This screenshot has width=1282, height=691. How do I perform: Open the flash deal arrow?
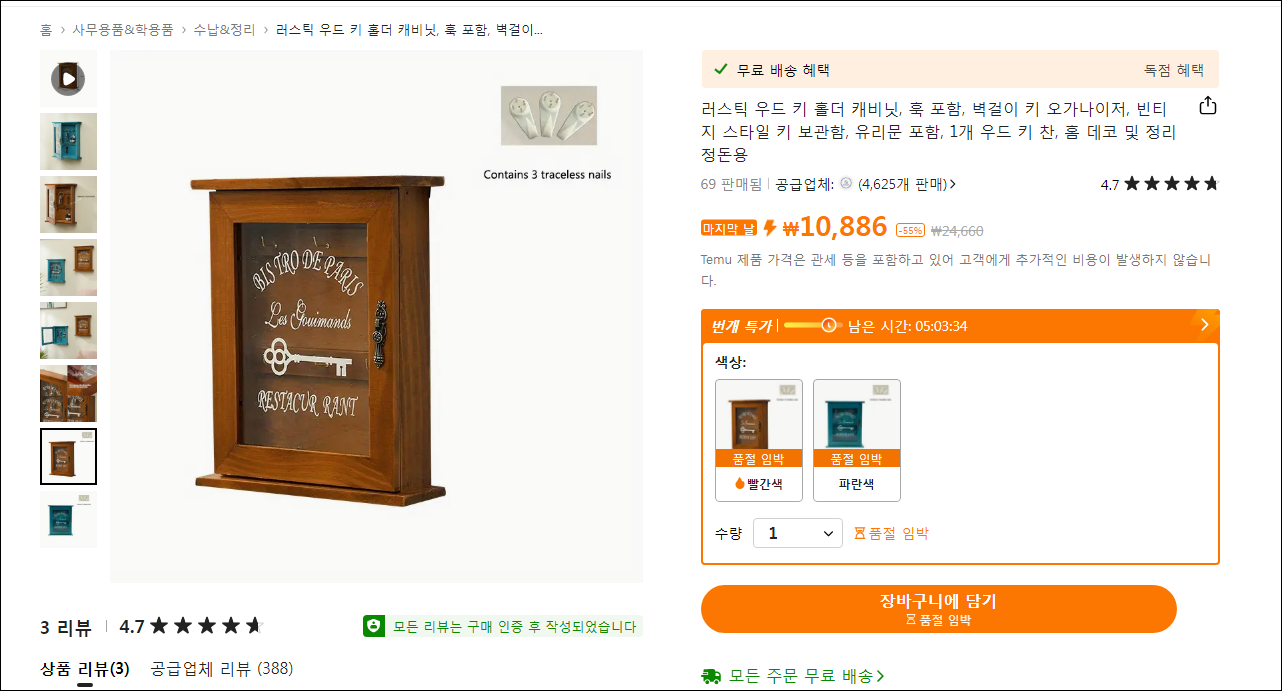click(1204, 325)
